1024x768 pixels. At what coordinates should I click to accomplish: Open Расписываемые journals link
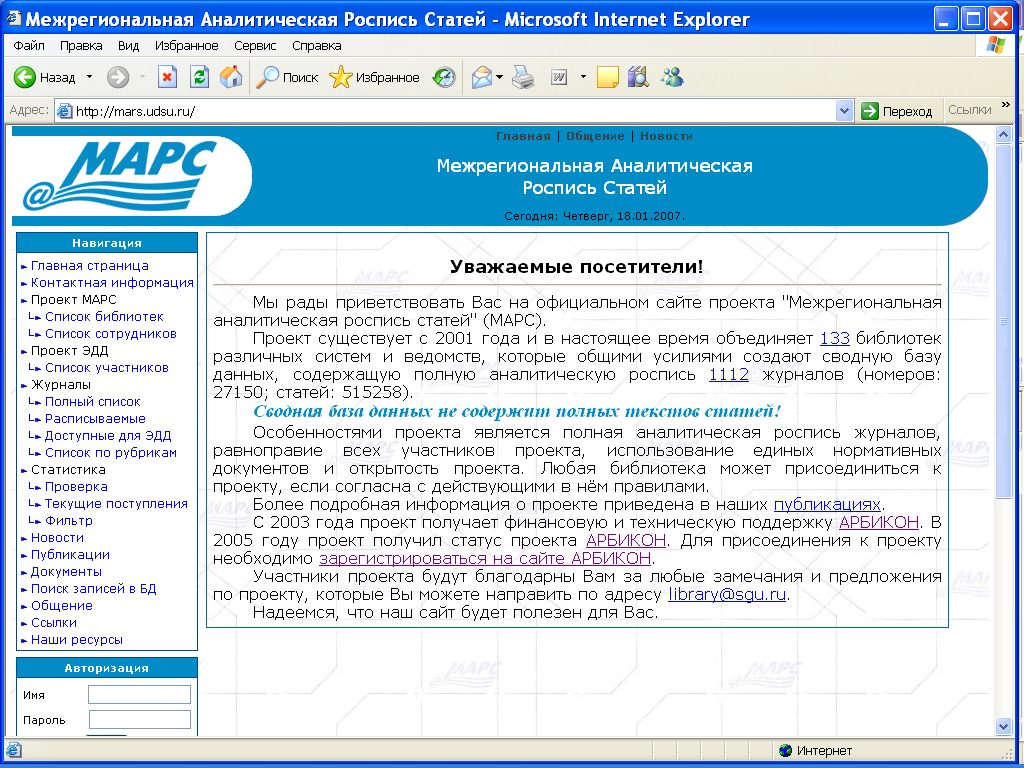point(95,419)
